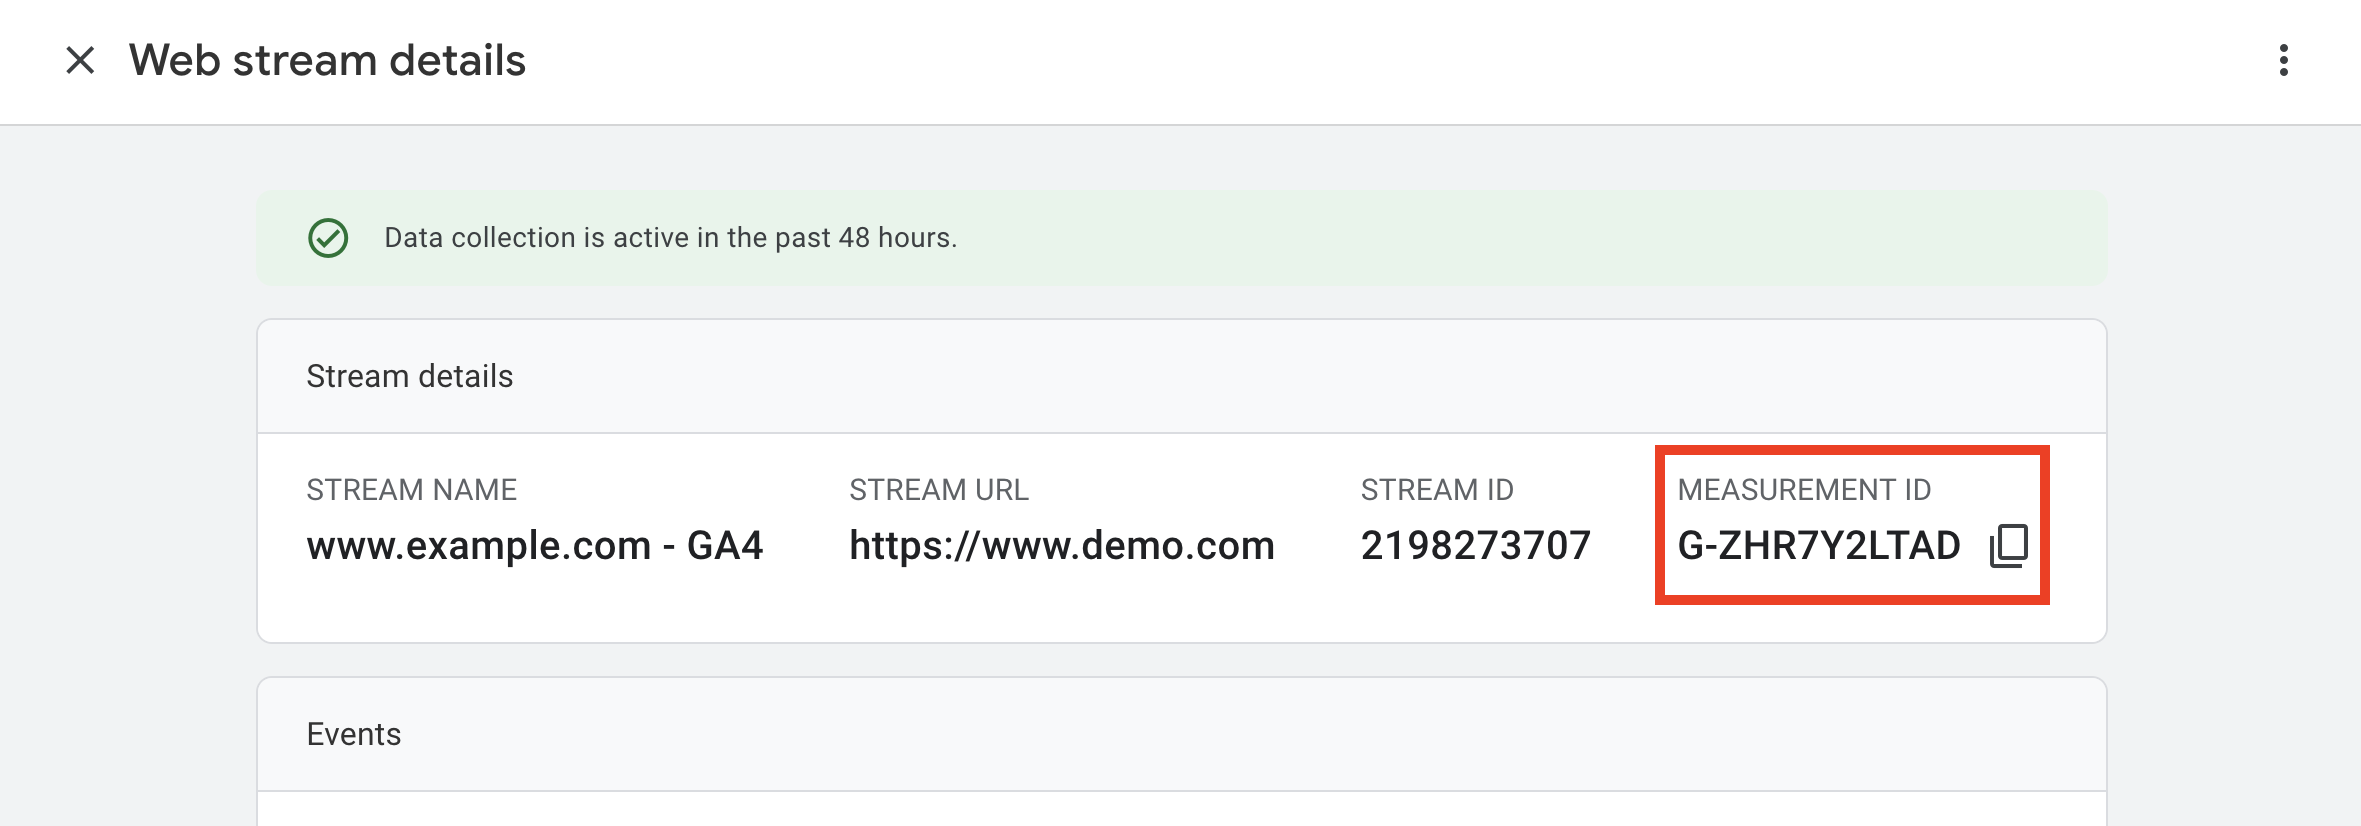Click inside the red highlighted Measurement ID box

point(1852,525)
